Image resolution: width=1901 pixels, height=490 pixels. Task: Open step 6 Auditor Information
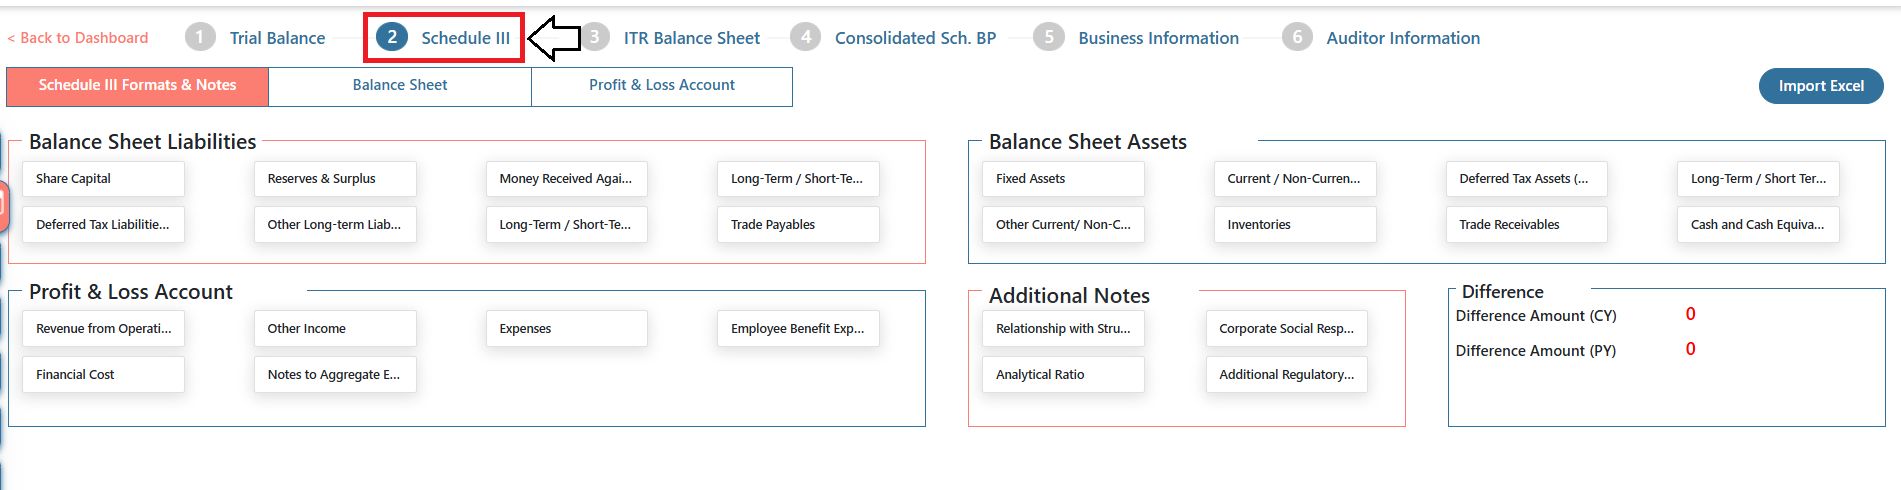coord(1403,38)
